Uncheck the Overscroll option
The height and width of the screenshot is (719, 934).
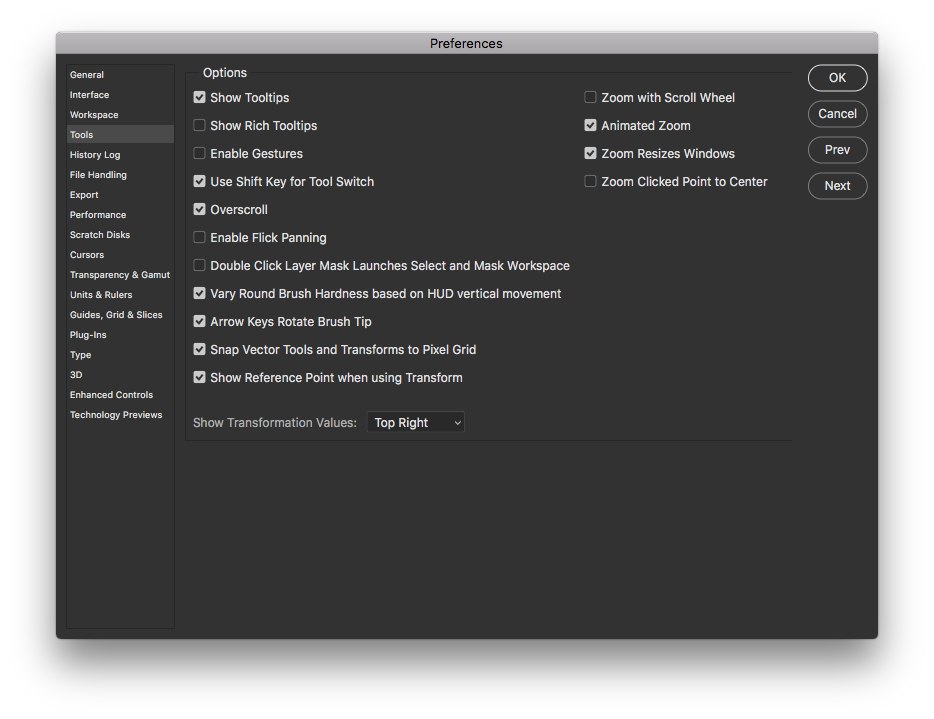200,210
